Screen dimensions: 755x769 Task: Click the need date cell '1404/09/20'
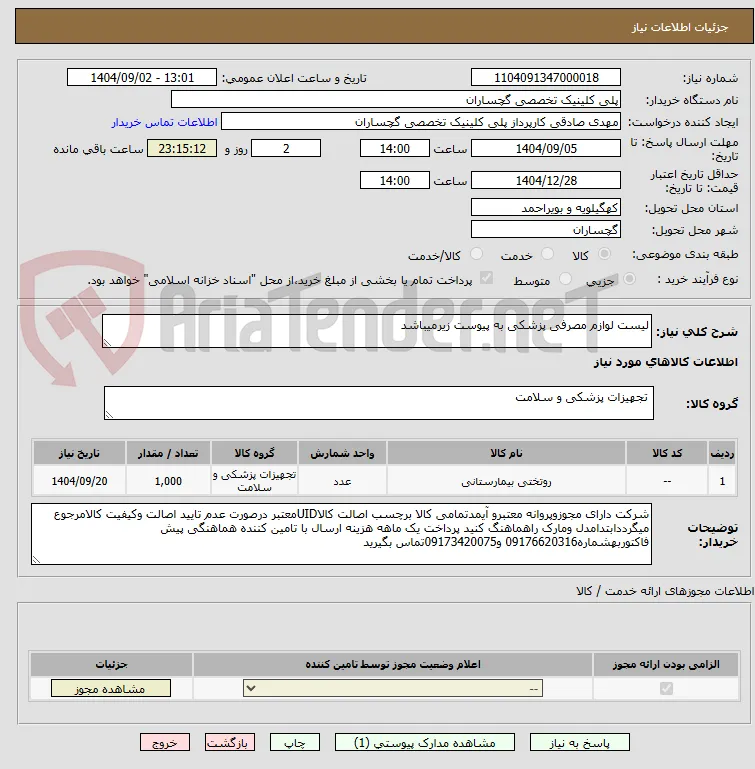point(79,481)
